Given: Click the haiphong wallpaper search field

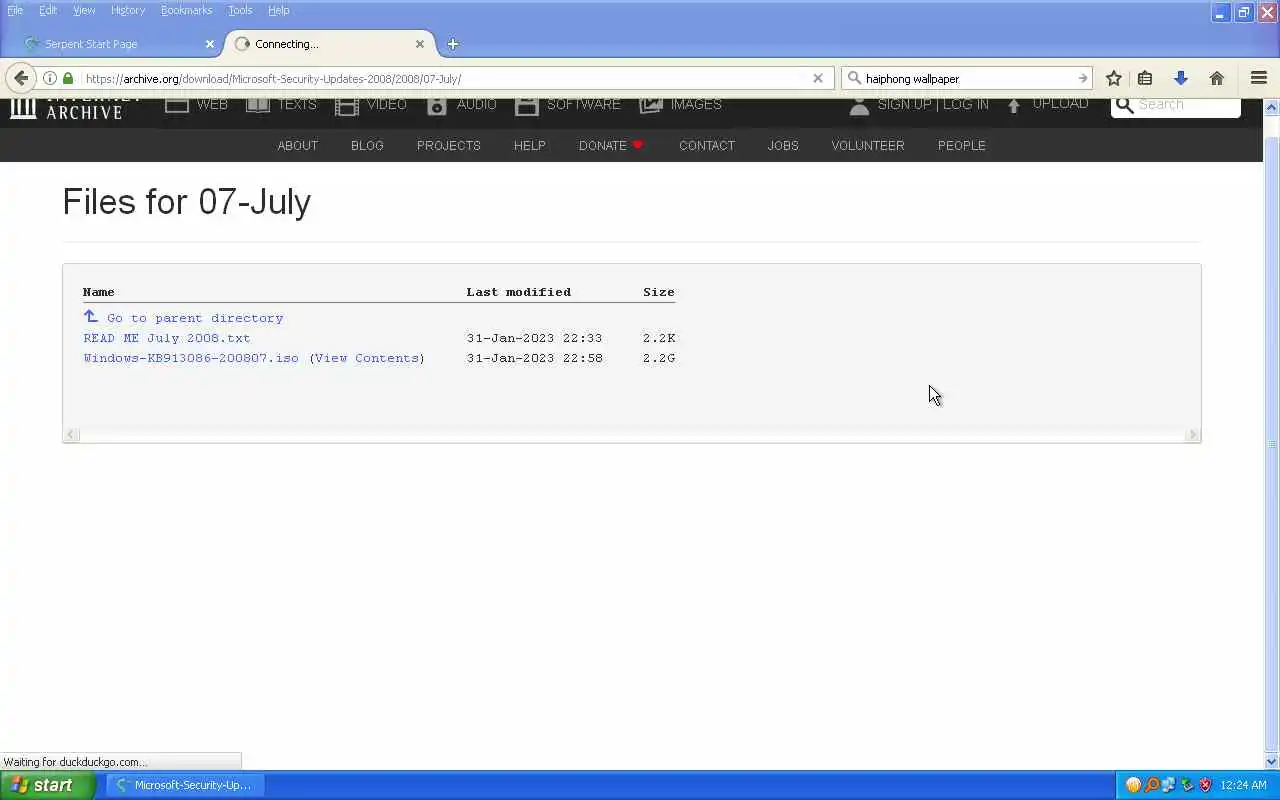Looking at the screenshot, I should (x=967, y=78).
